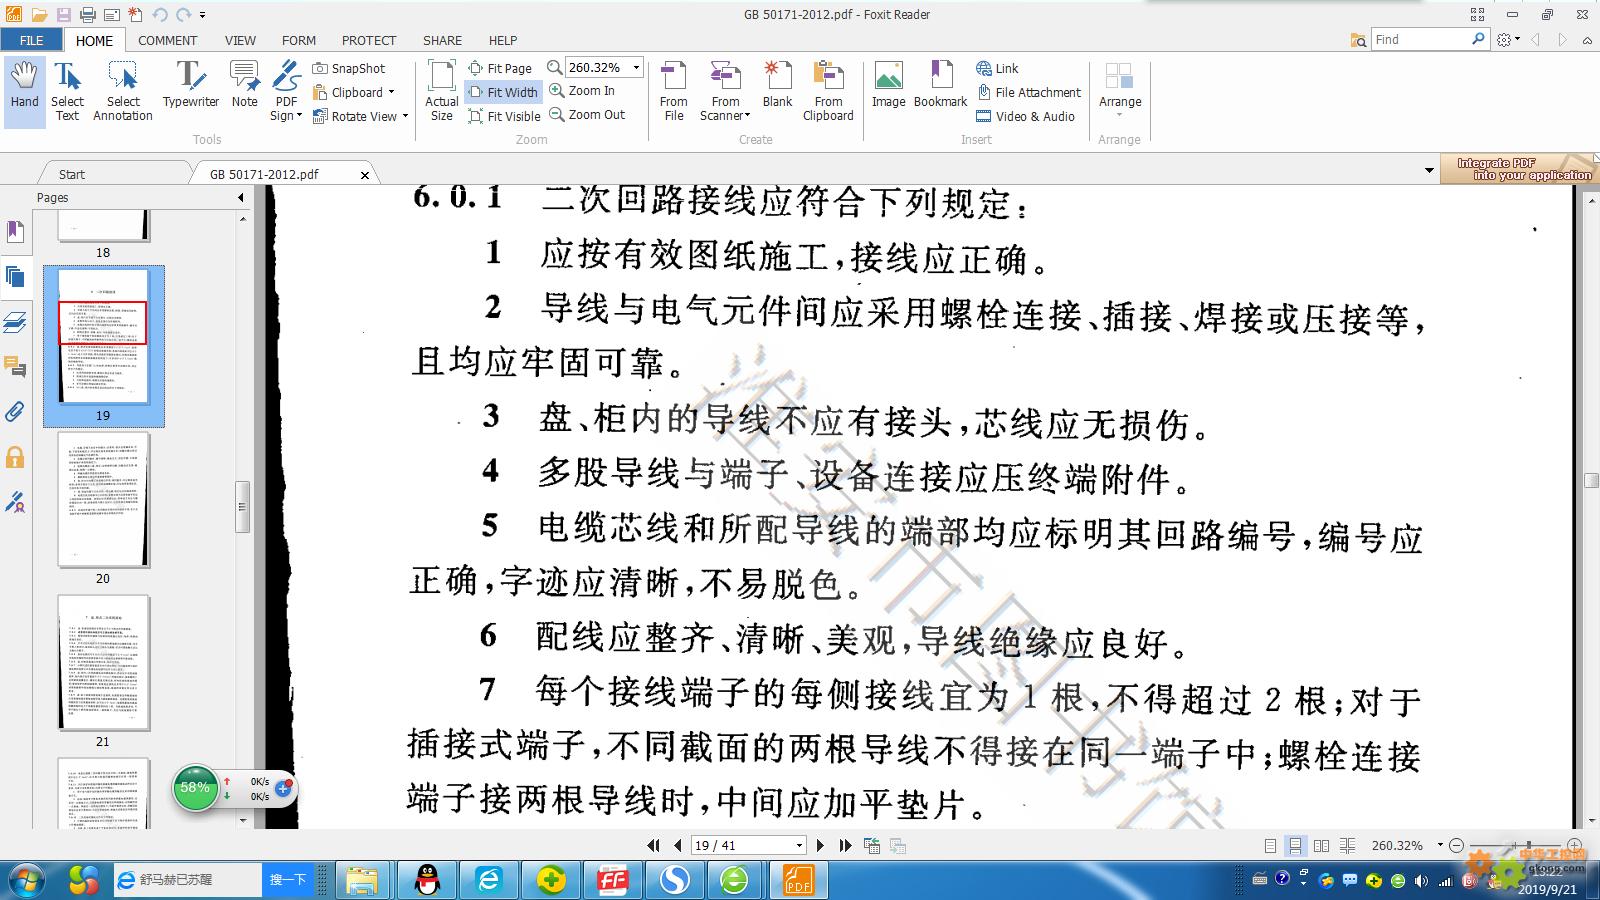The height and width of the screenshot is (900, 1600).
Task: Insert Video & Audio
Action: 1026,116
